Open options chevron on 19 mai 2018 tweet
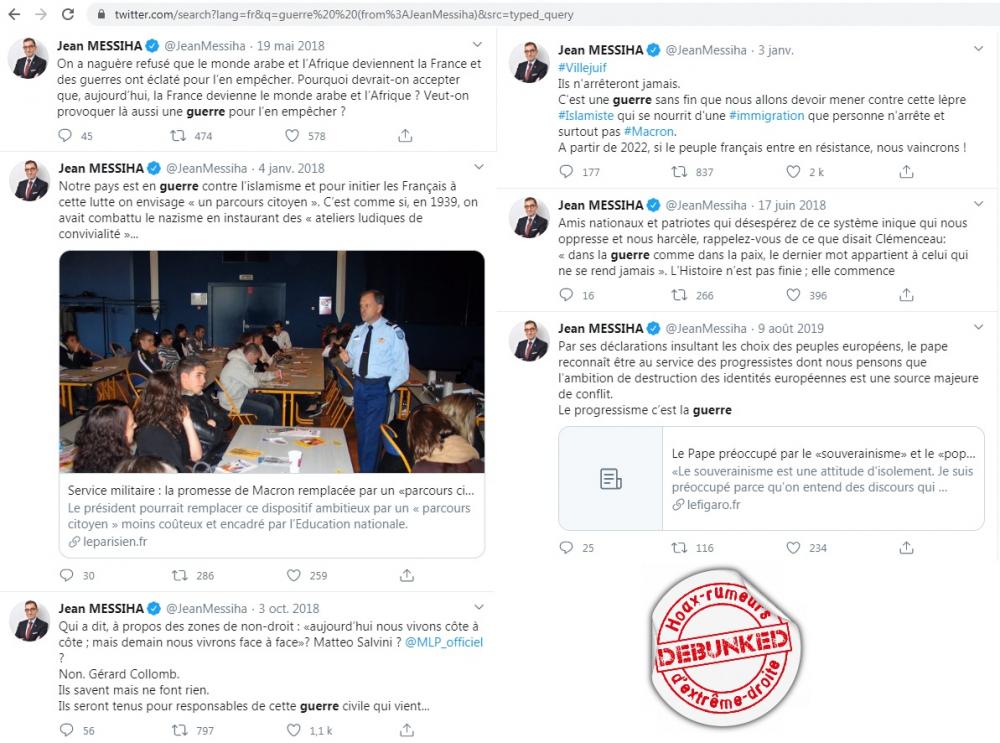Screen dimensions: 1000x743 click(477, 45)
